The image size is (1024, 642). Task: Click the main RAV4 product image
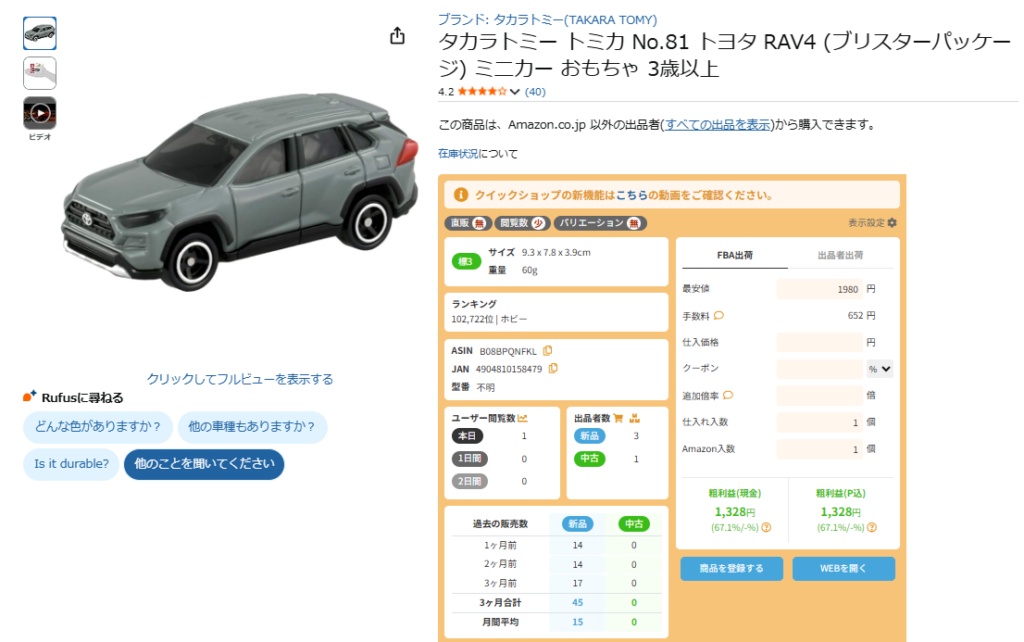[240, 193]
